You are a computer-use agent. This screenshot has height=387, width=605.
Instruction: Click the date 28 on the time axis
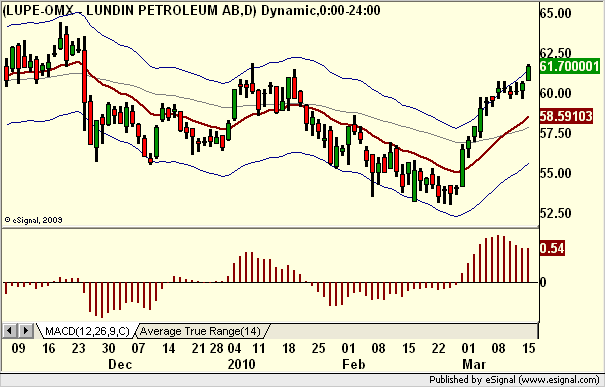216,348
